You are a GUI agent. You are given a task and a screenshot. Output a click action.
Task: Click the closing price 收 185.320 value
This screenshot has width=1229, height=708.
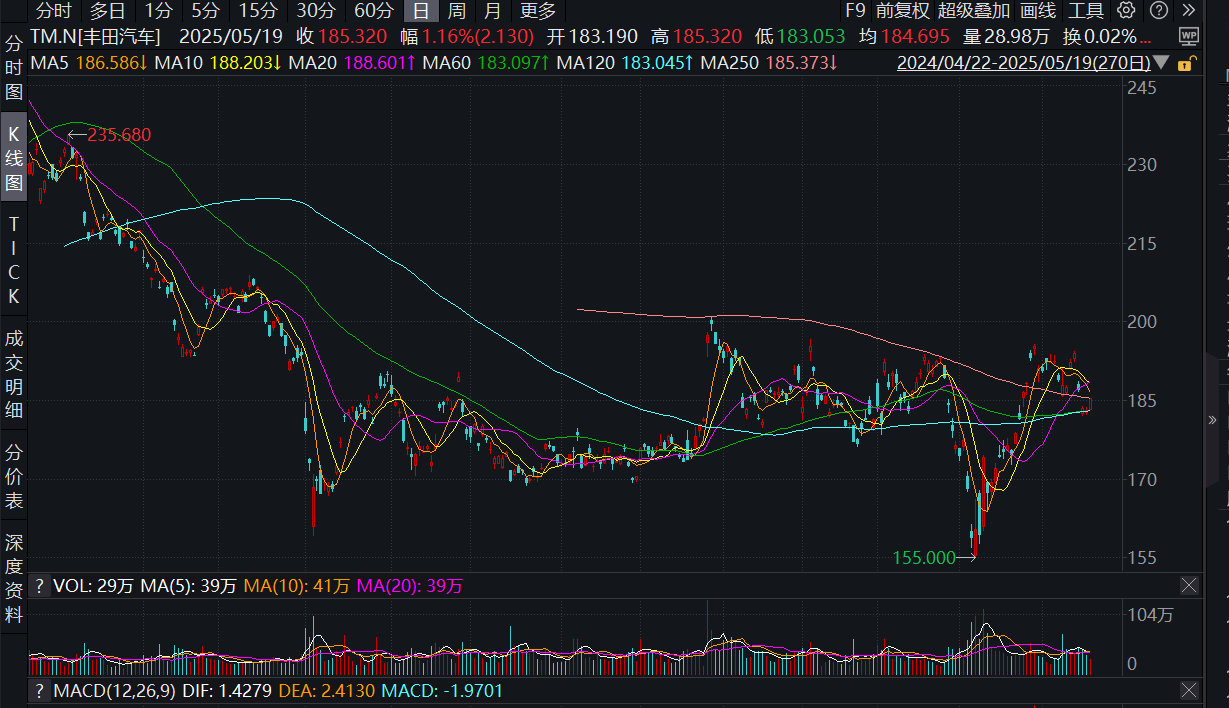click(344, 37)
